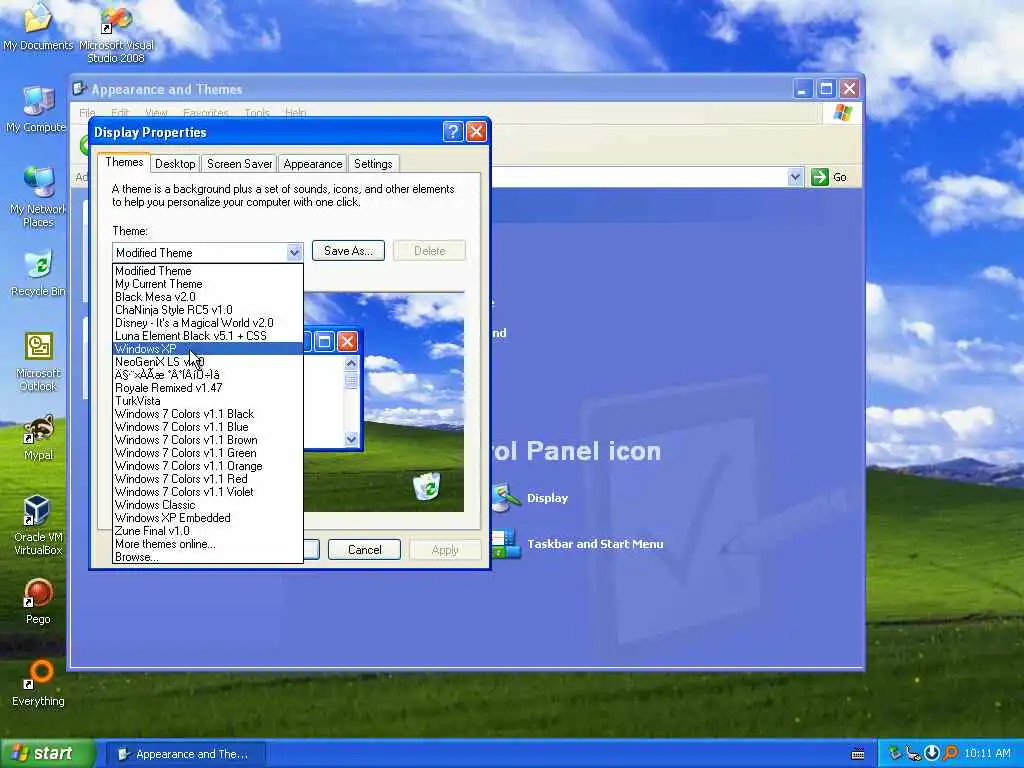The width and height of the screenshot is (1024, 768).
Task: Select Windows 7 Colors v1.1 Brown
Action: 208,440
